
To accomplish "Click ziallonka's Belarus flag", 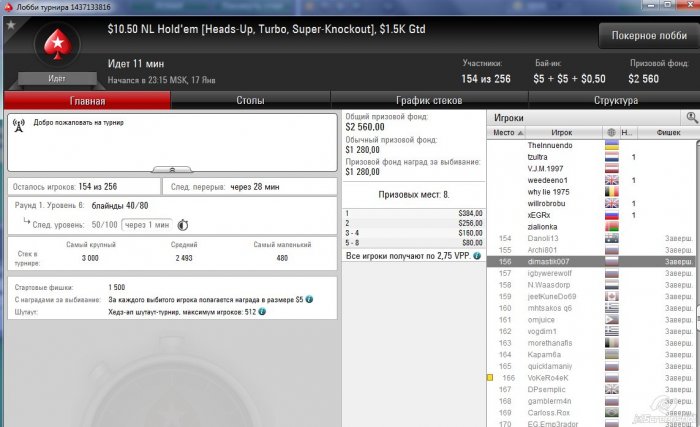I will [612, 226].
